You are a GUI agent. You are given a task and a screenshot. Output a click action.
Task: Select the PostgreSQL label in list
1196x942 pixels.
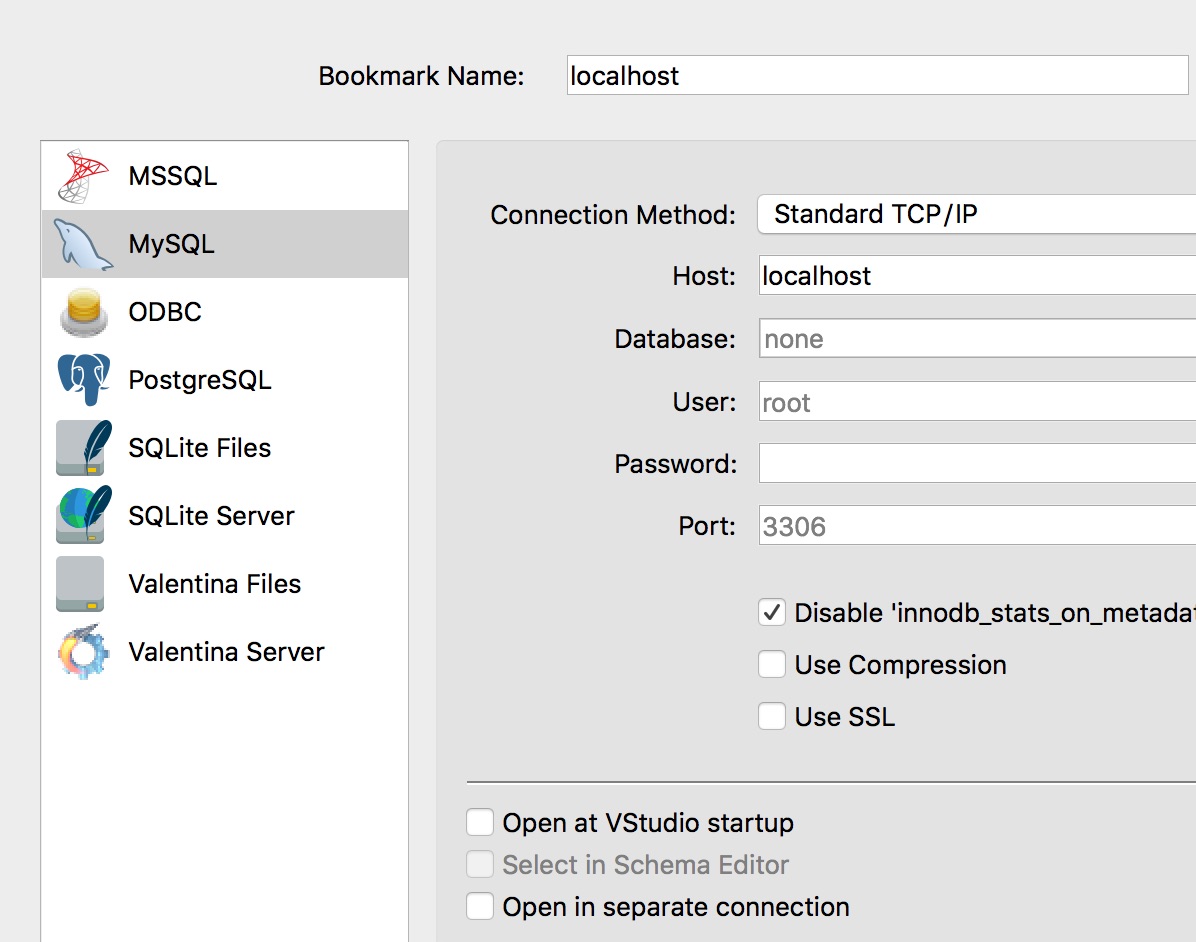(x=200, y=380)
